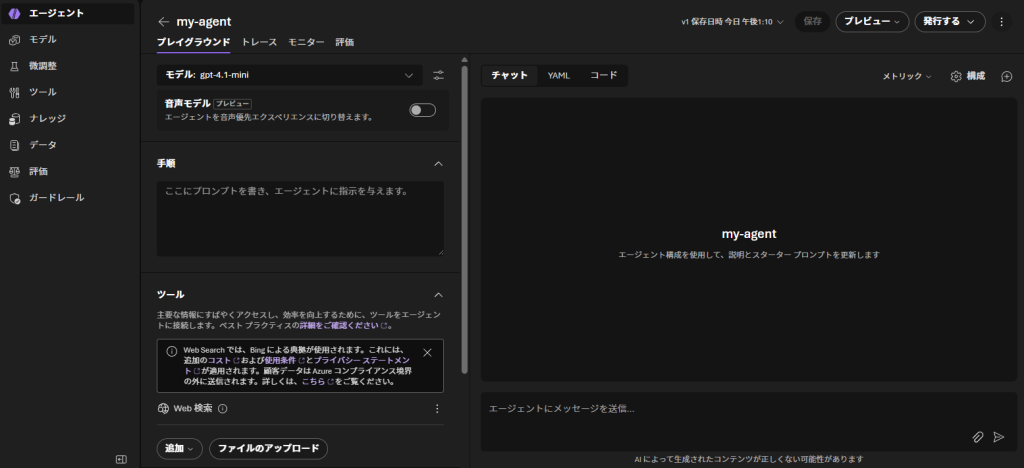Open the 使用条件 link

(x=285, y=360)
